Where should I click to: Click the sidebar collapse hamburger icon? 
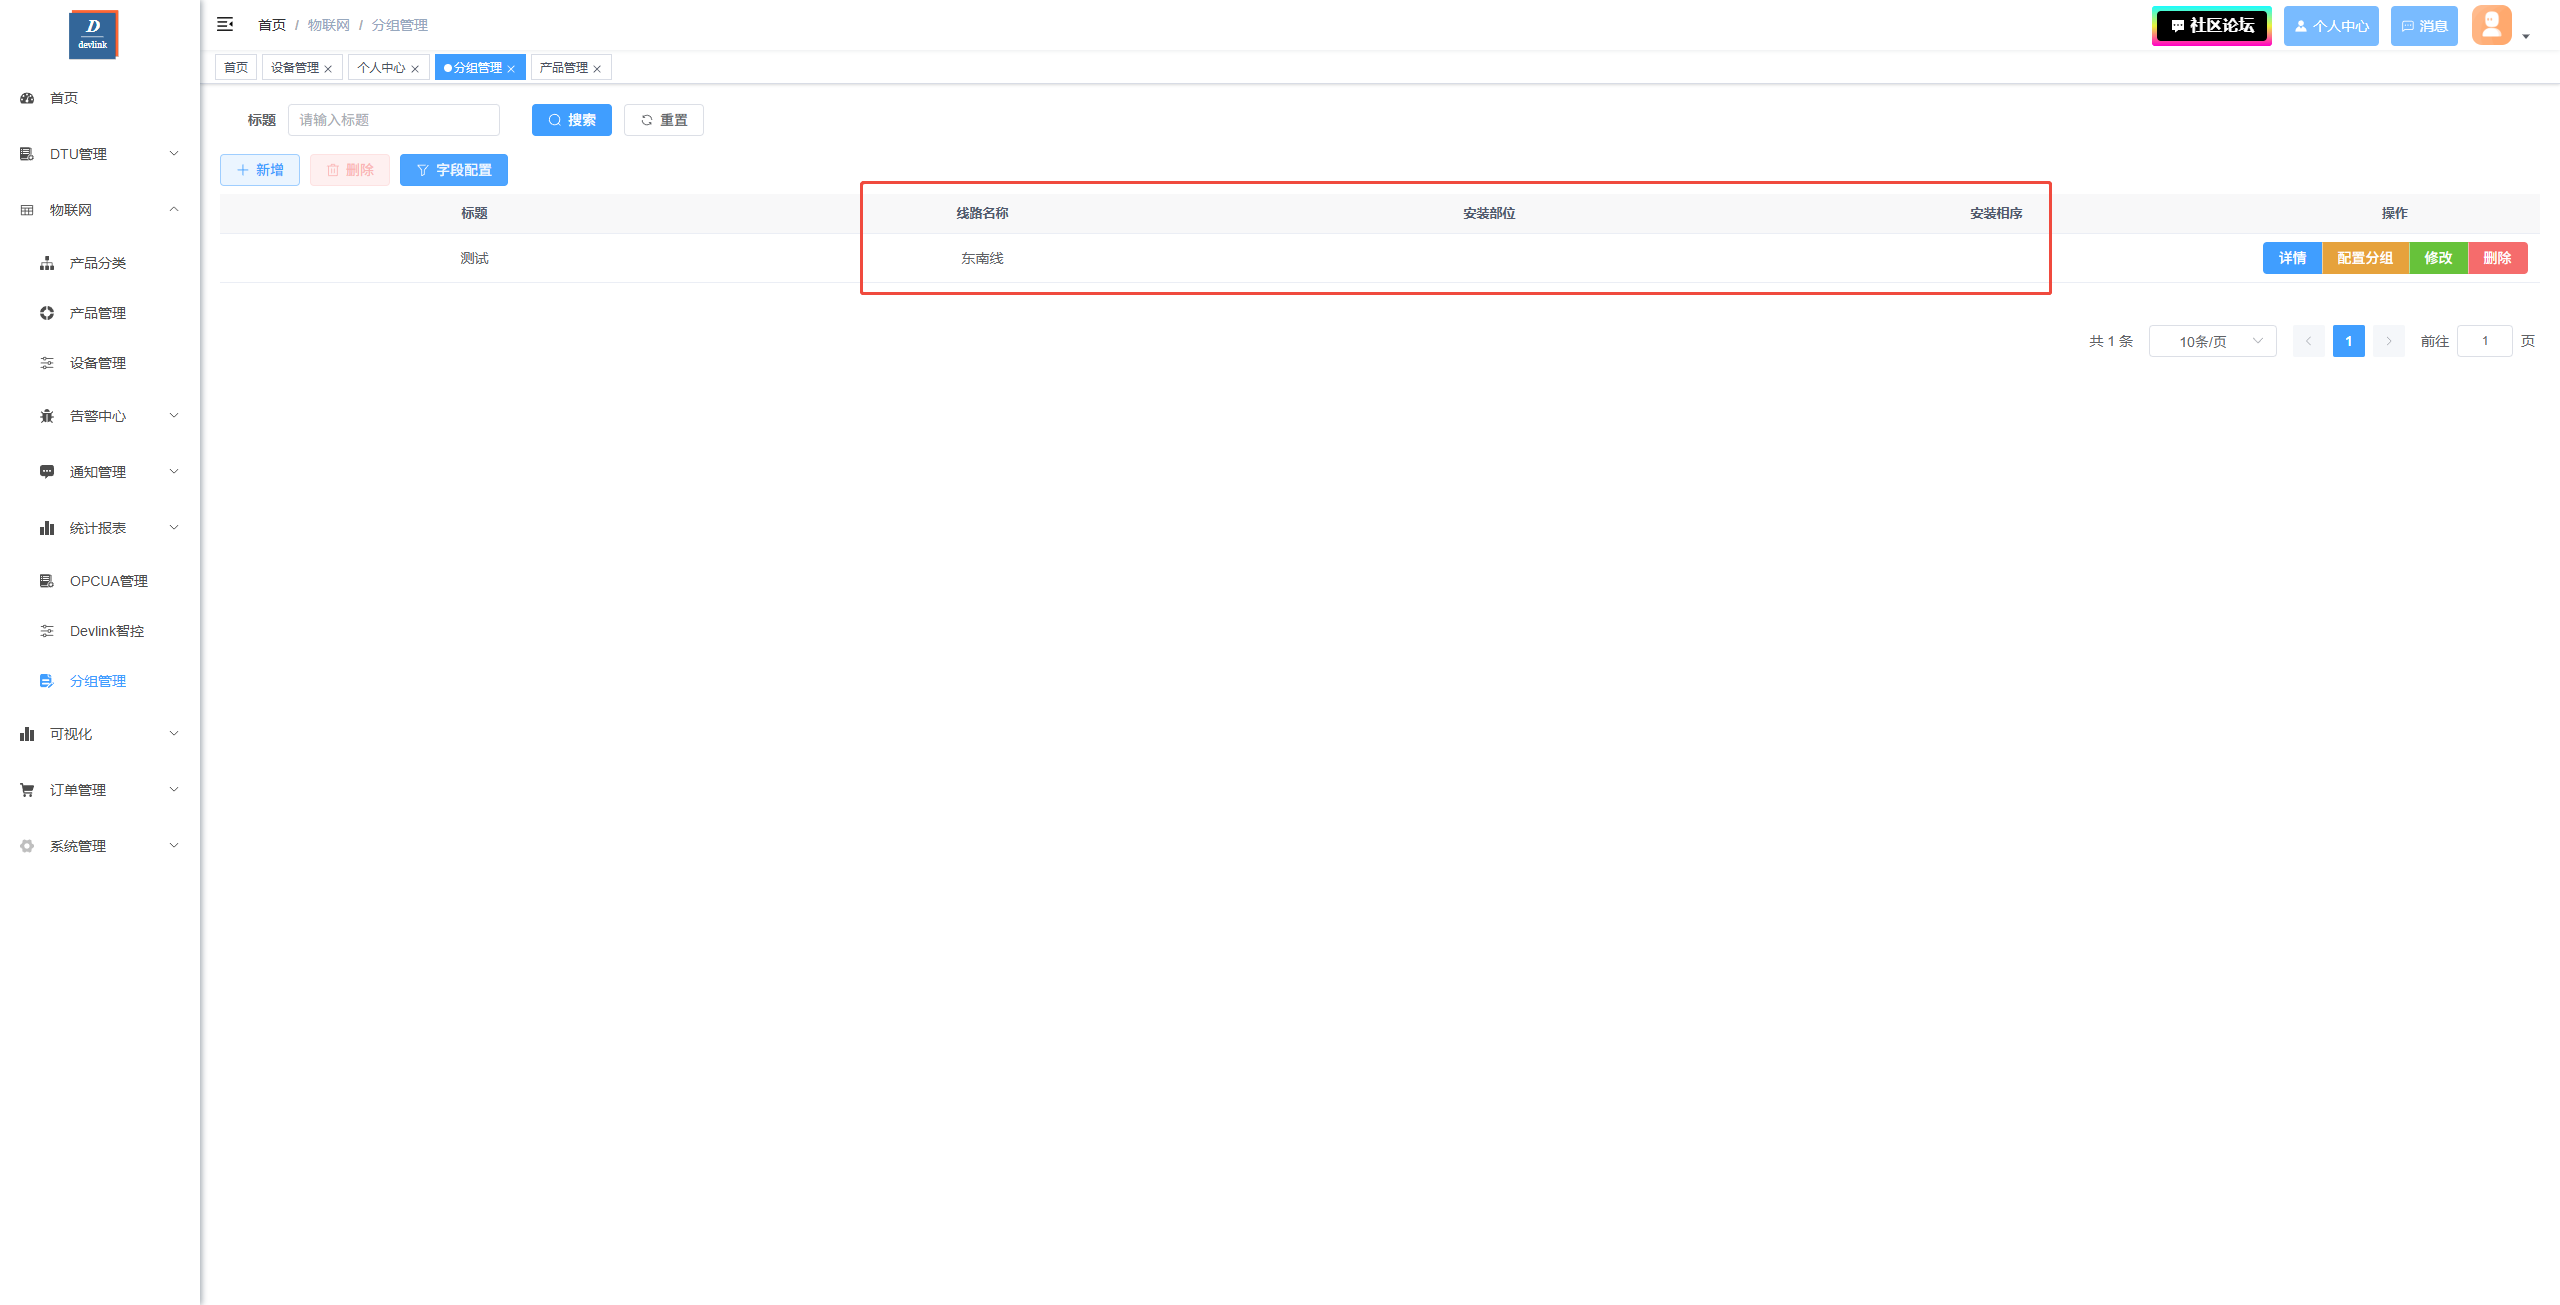tap(225, 24)
